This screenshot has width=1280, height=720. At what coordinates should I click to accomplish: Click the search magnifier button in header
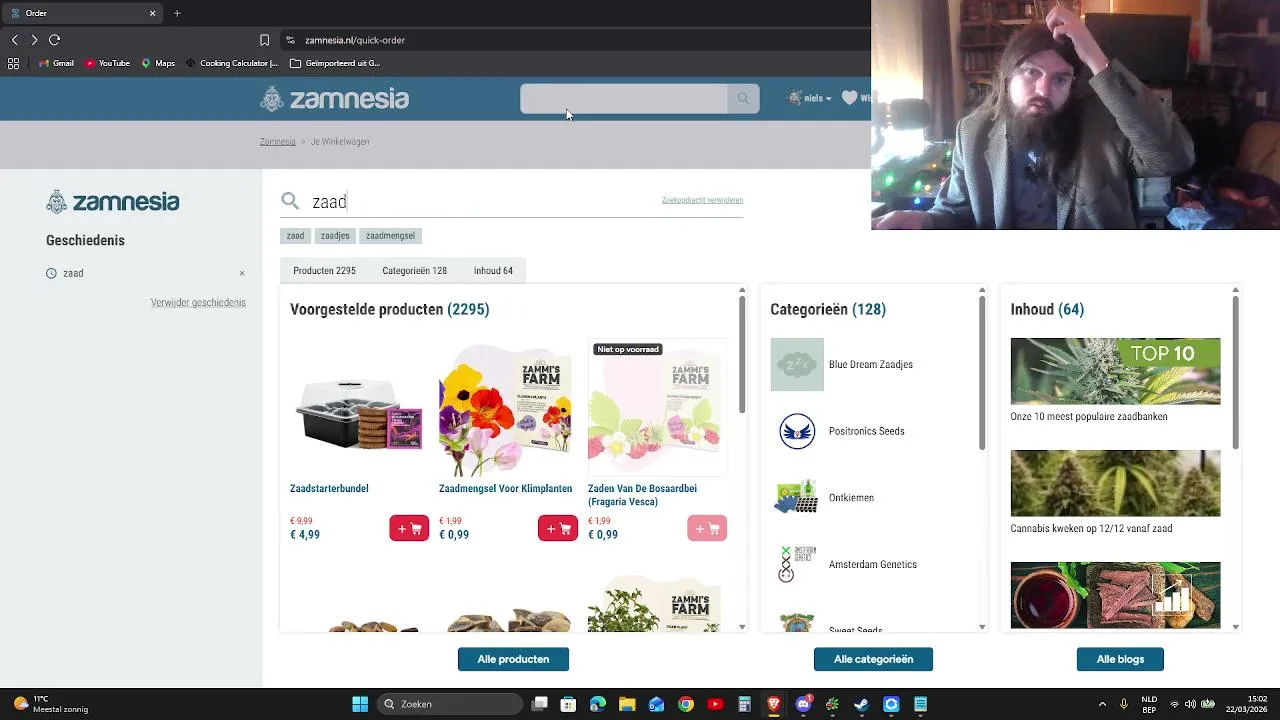pos(743,98)
